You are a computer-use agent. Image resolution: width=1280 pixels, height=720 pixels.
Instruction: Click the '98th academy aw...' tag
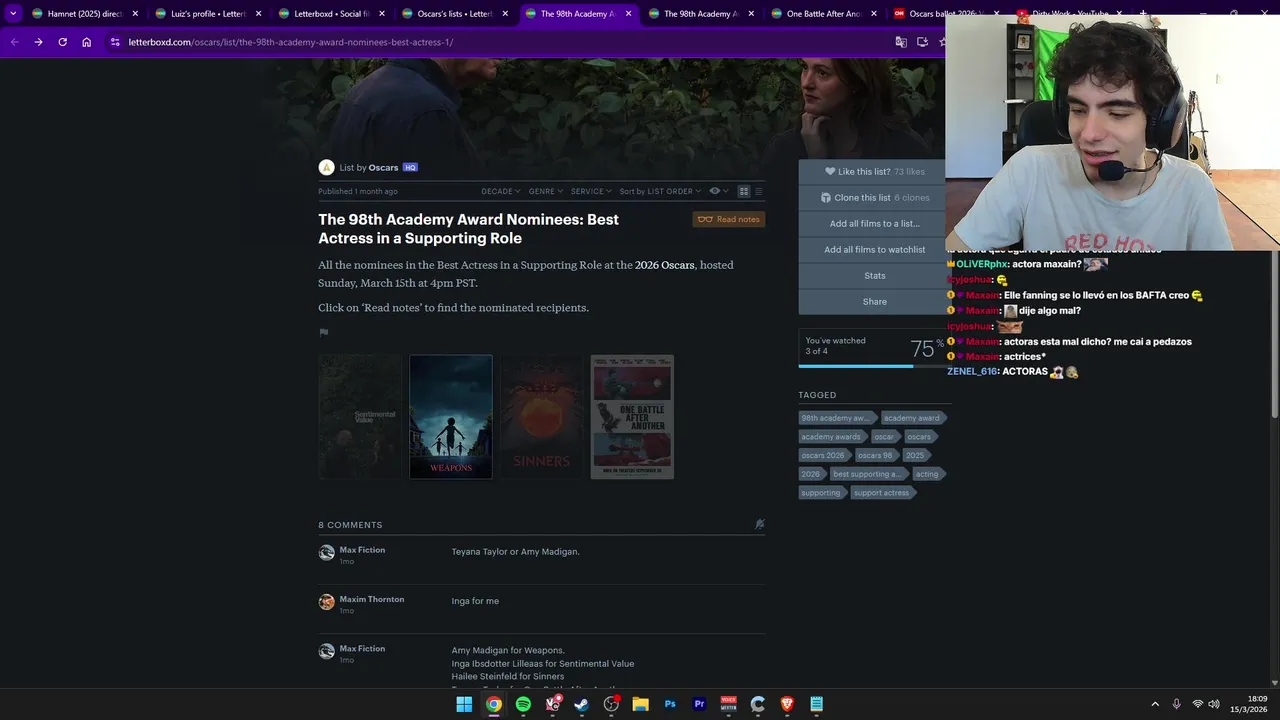tap(836, 418)
